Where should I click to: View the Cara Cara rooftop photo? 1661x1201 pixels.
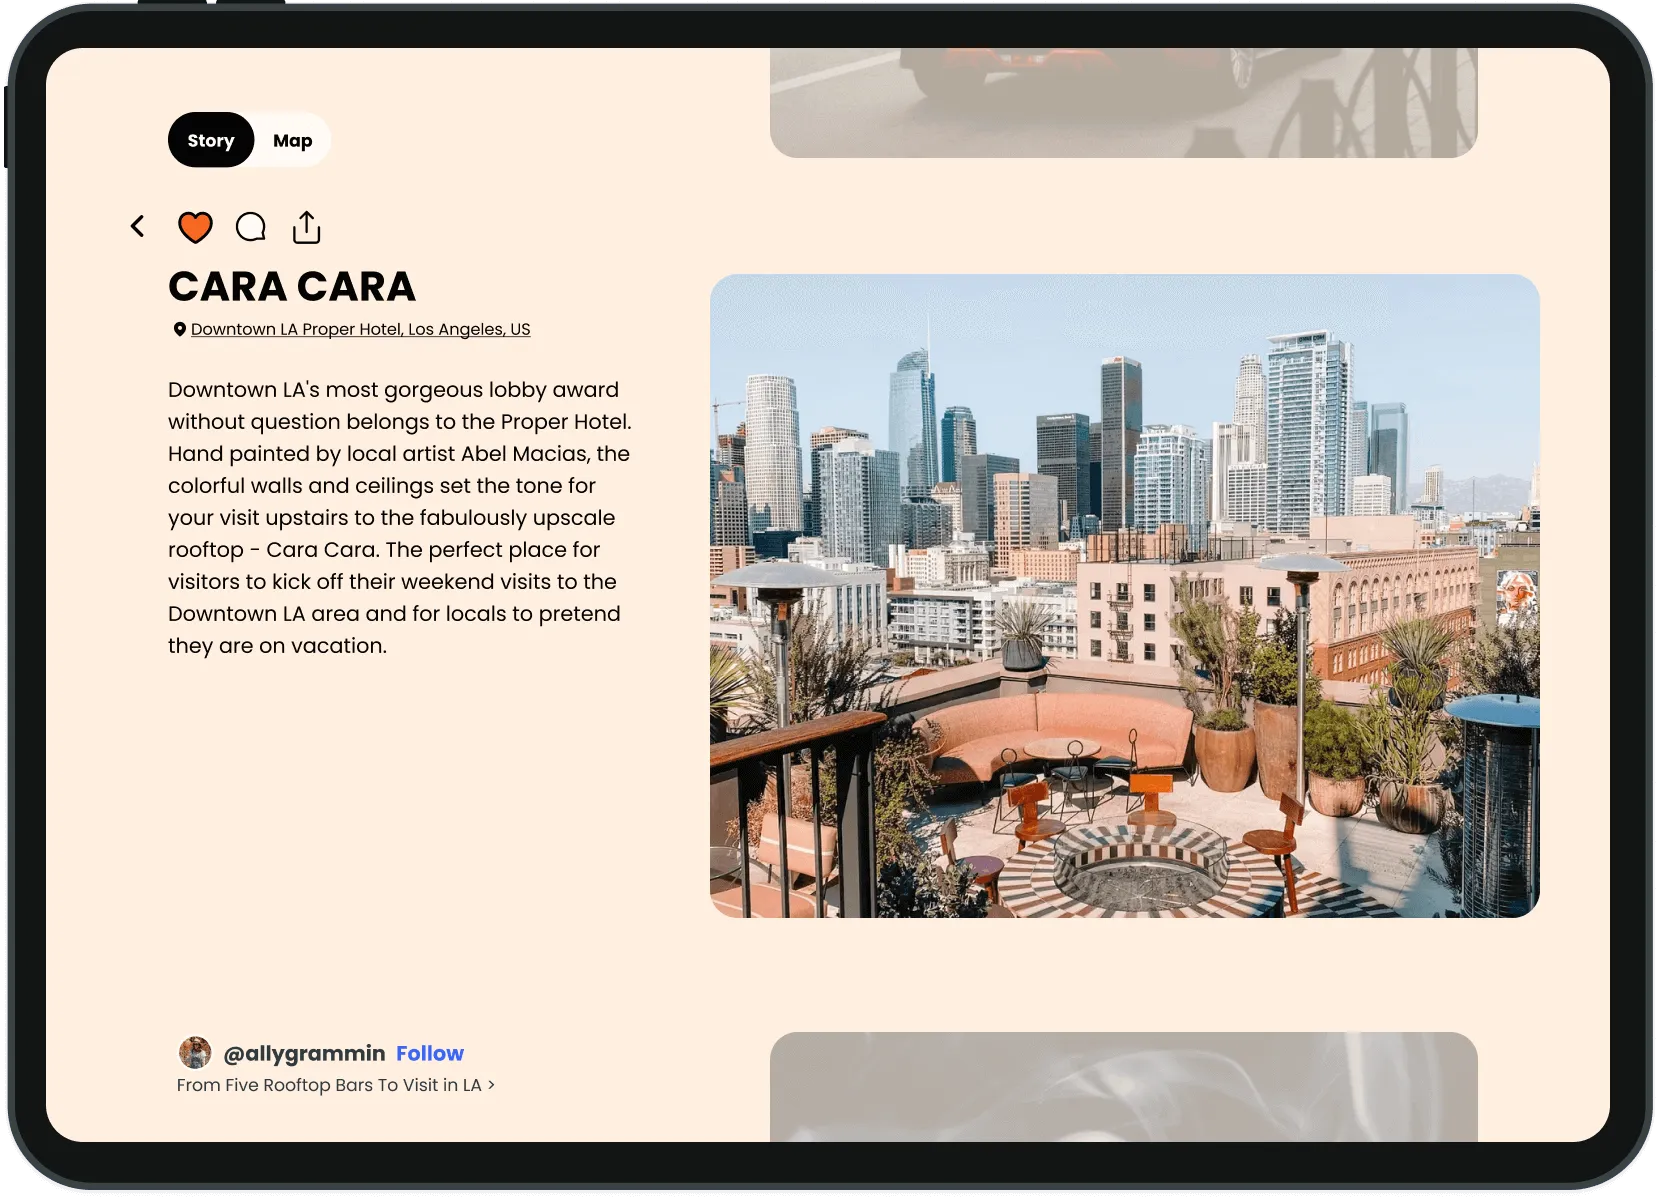click(x=1125, y=596)
